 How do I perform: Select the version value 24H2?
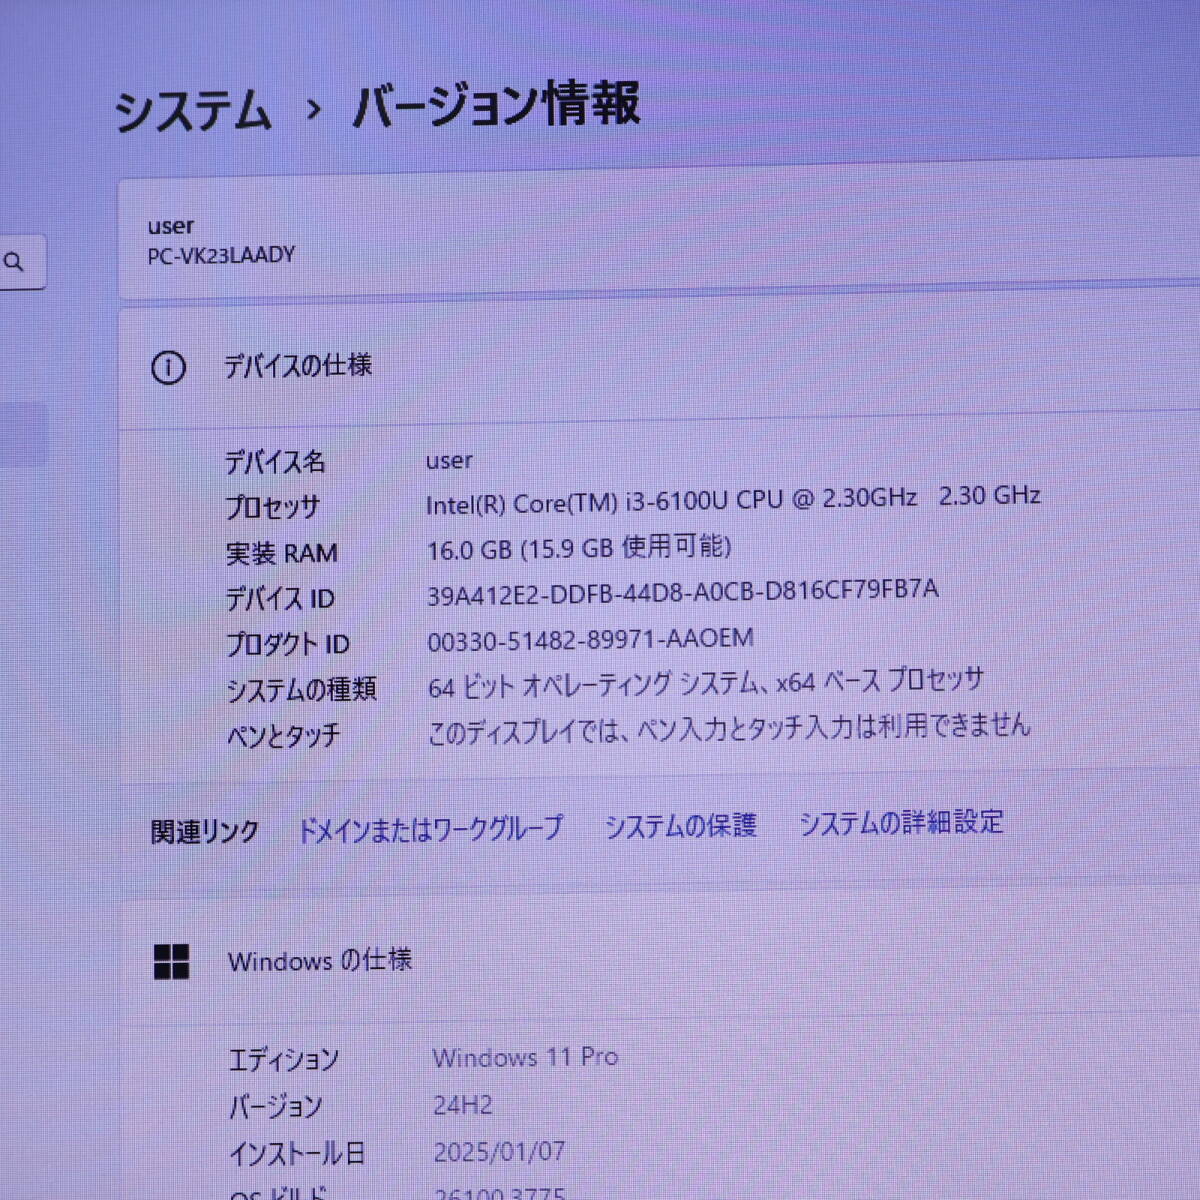coord(462,1105)
